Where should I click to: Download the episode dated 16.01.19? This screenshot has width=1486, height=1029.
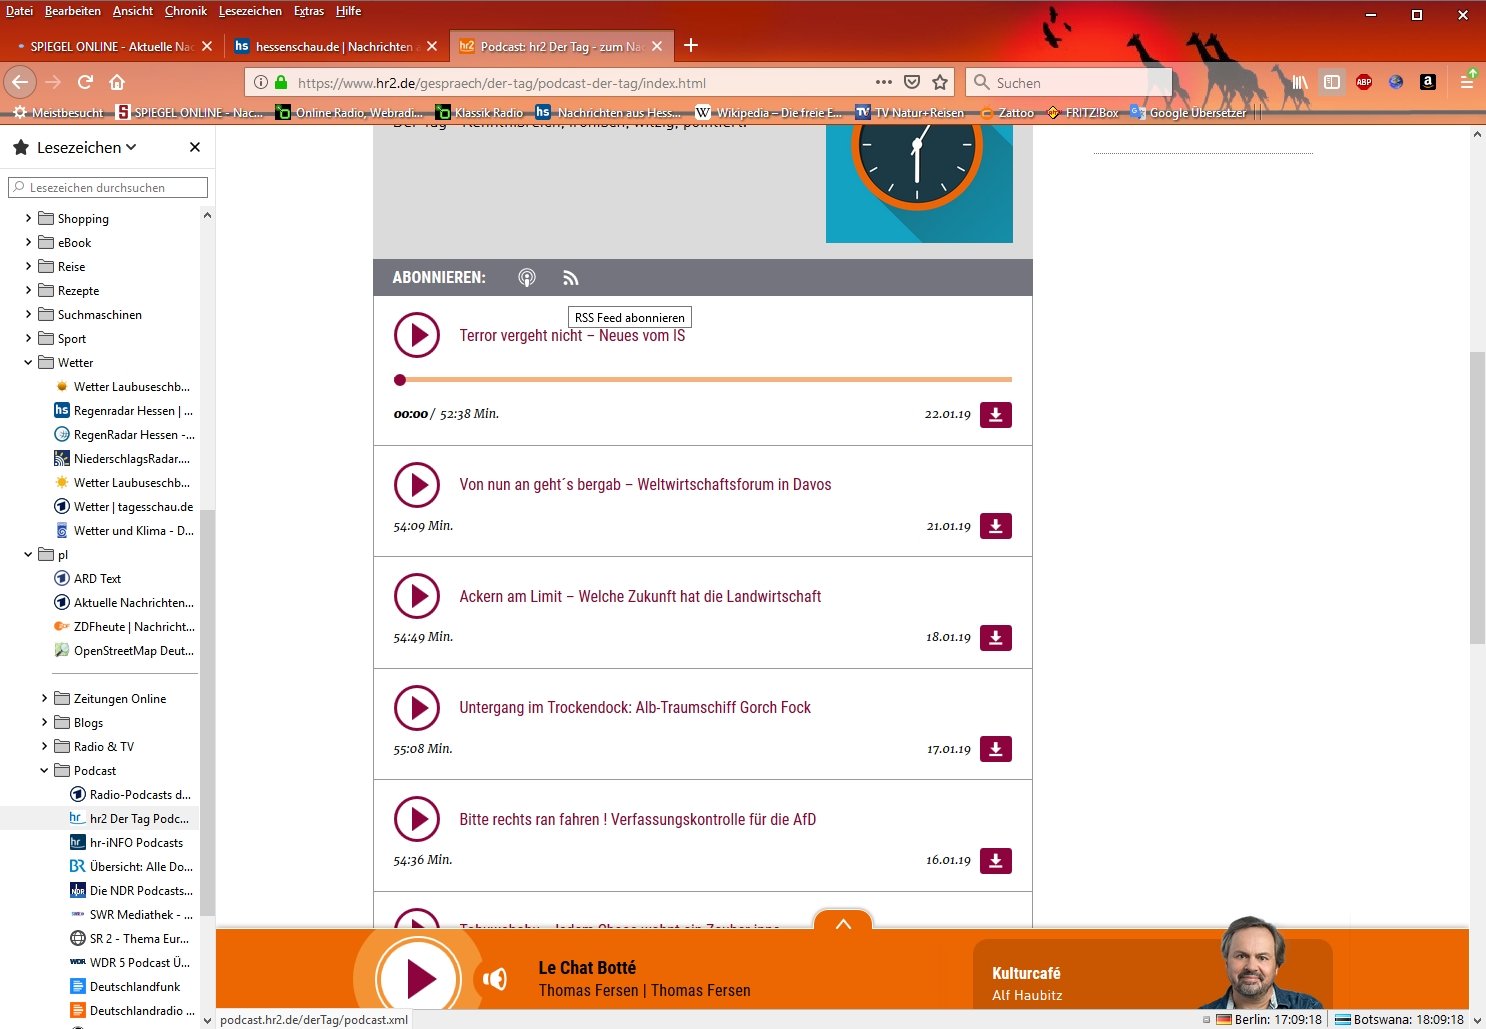point(996,861)
